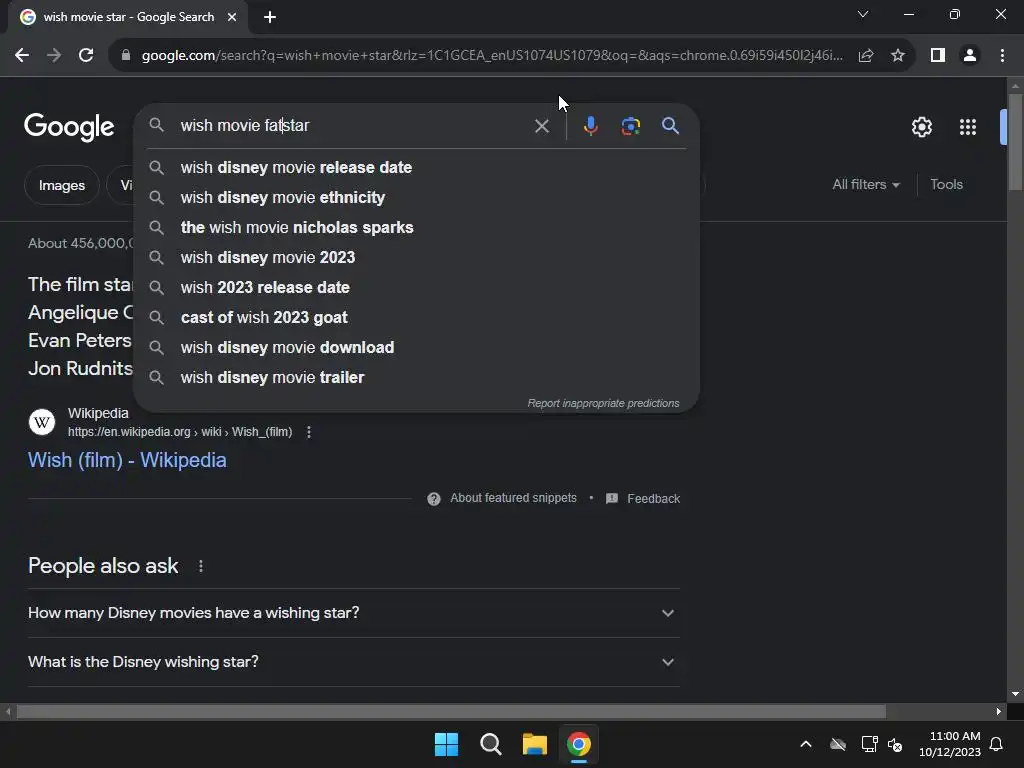Open the clock showing 11:00 AM
Image resolution: width=1024 pixels, height=768 pixels.
[950, 744]
